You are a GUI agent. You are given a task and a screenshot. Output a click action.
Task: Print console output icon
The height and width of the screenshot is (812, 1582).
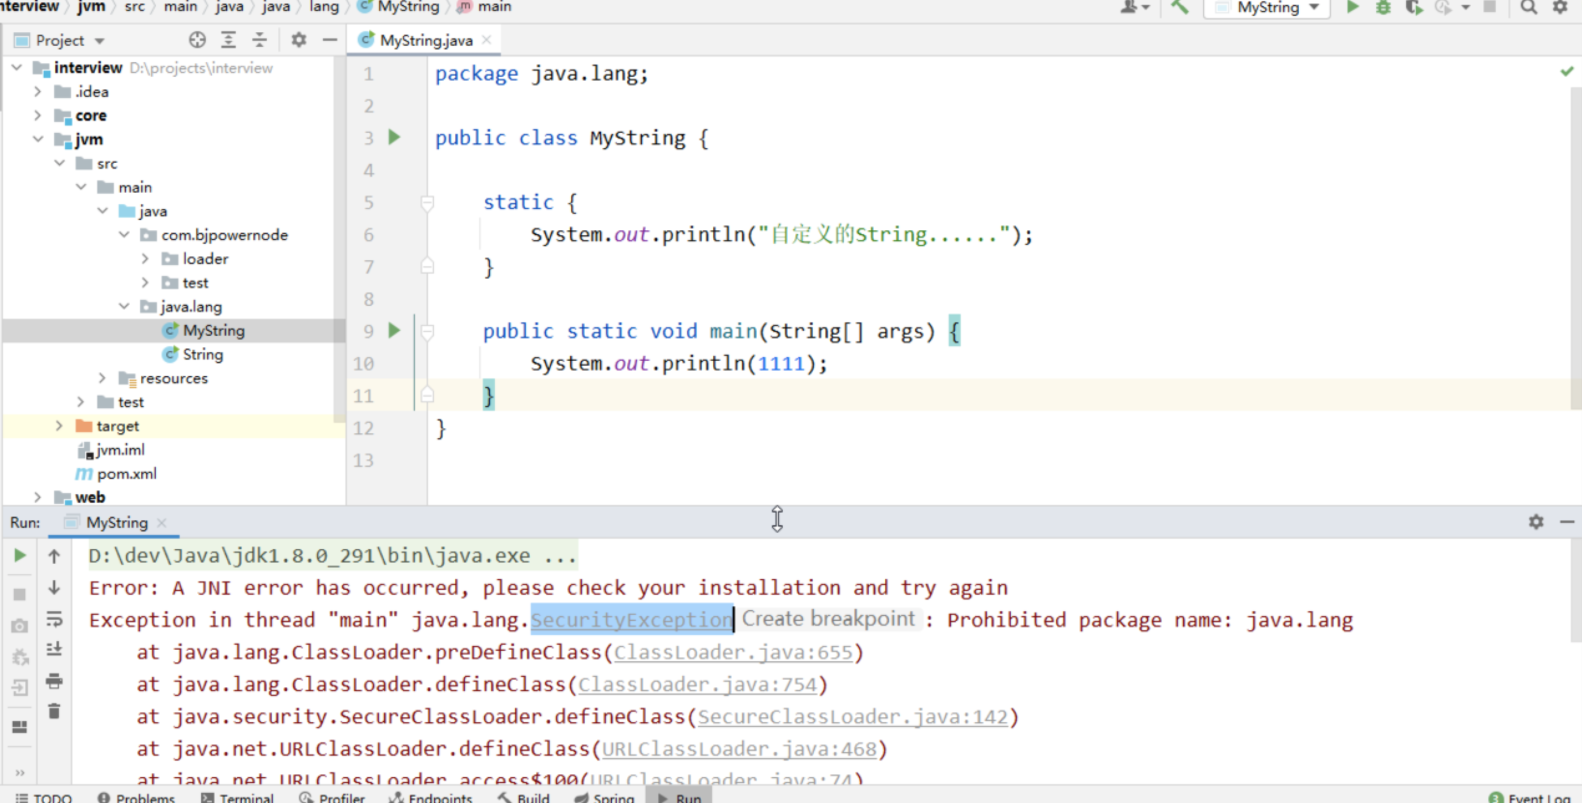point(54,681)
